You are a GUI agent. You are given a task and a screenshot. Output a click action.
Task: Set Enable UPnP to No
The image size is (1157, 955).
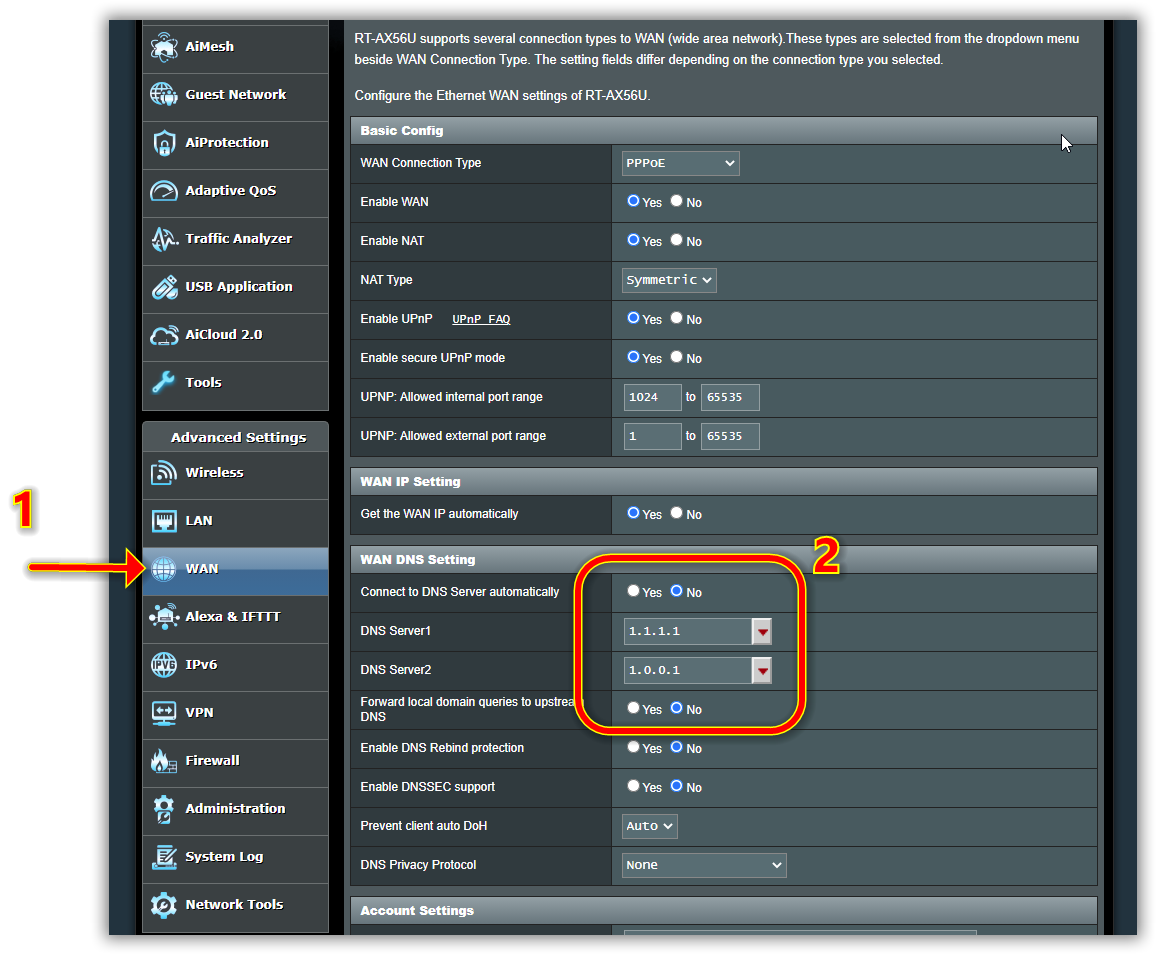(677, 318)
